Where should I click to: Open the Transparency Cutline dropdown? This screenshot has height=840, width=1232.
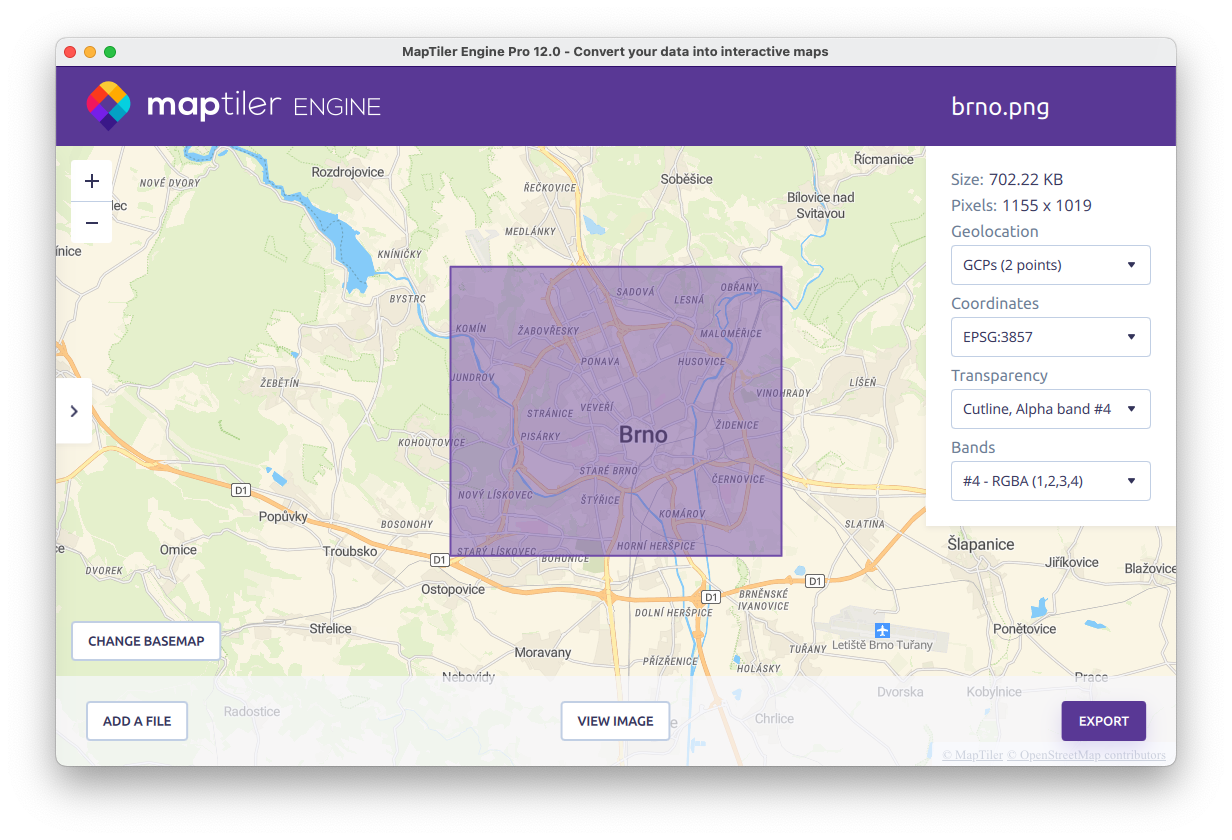[x=1050, y=408]
